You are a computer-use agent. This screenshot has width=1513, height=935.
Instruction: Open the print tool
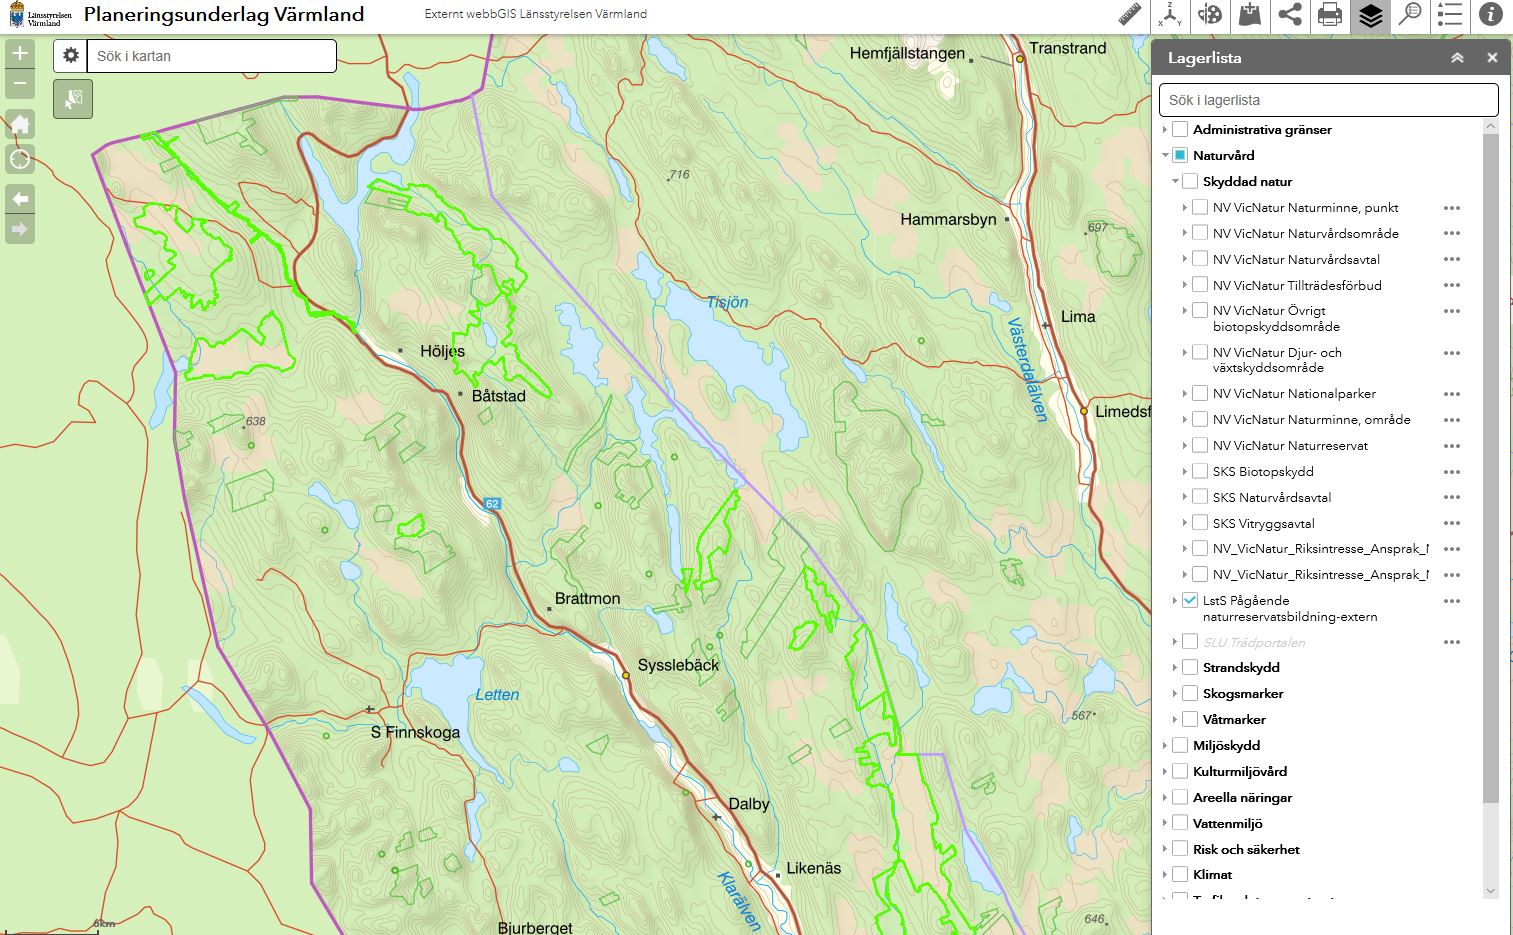click(x=1330, y=15)
